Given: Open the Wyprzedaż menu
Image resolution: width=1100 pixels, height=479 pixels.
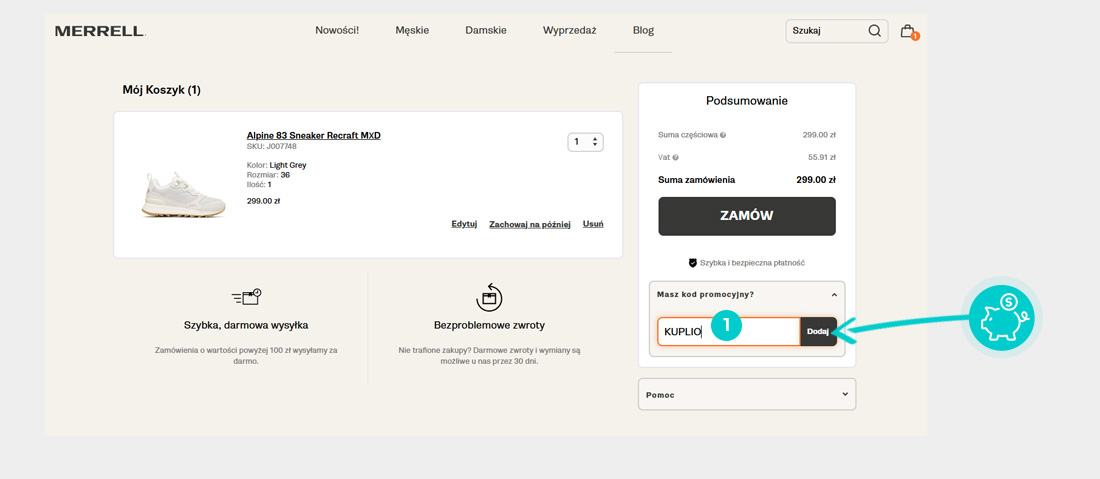Looking at the screenshot, I should [570, 31].
